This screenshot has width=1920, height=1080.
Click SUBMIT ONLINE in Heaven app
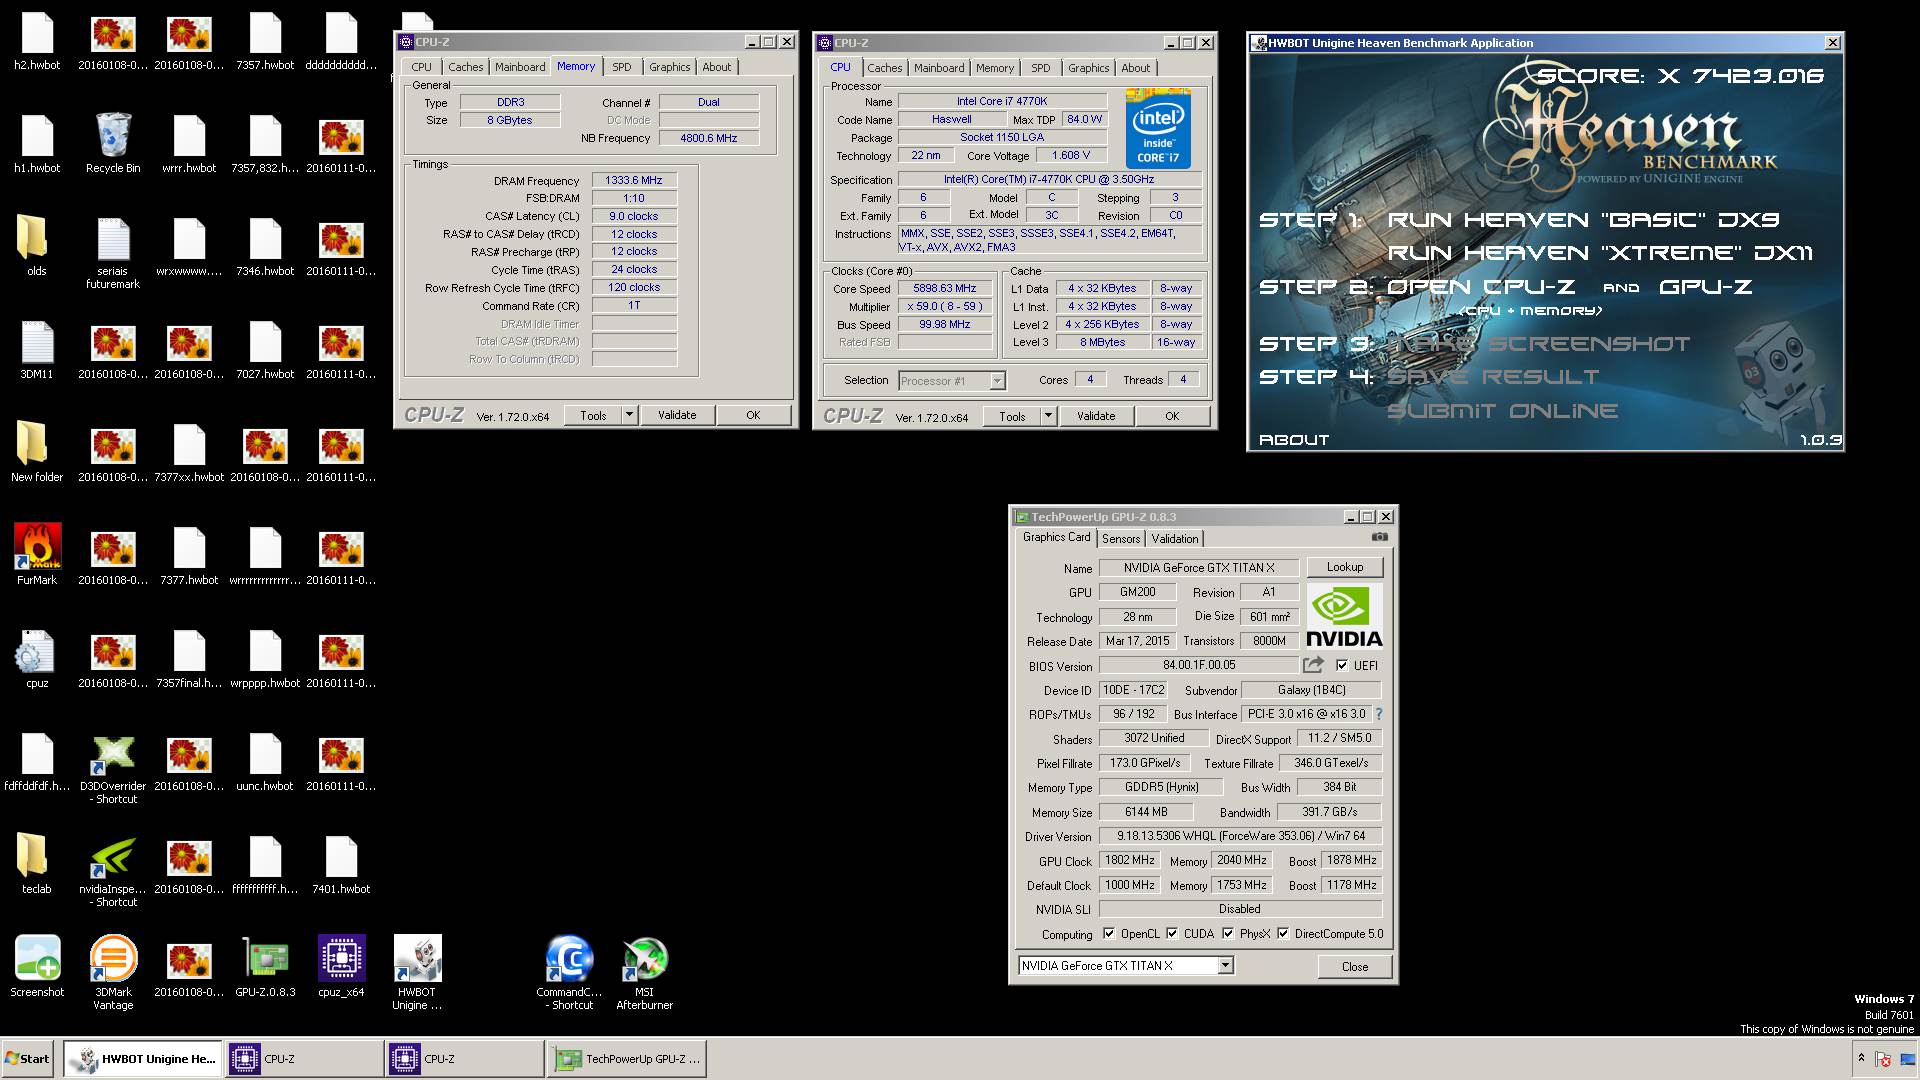click(x=1502, y=411)
